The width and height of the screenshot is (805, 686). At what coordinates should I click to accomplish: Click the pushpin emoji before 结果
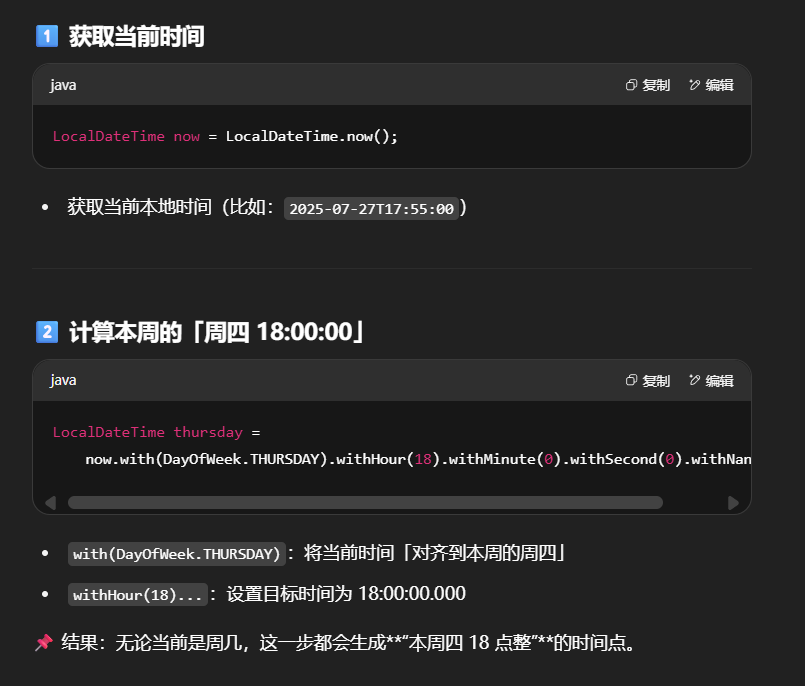pos(43,642)
